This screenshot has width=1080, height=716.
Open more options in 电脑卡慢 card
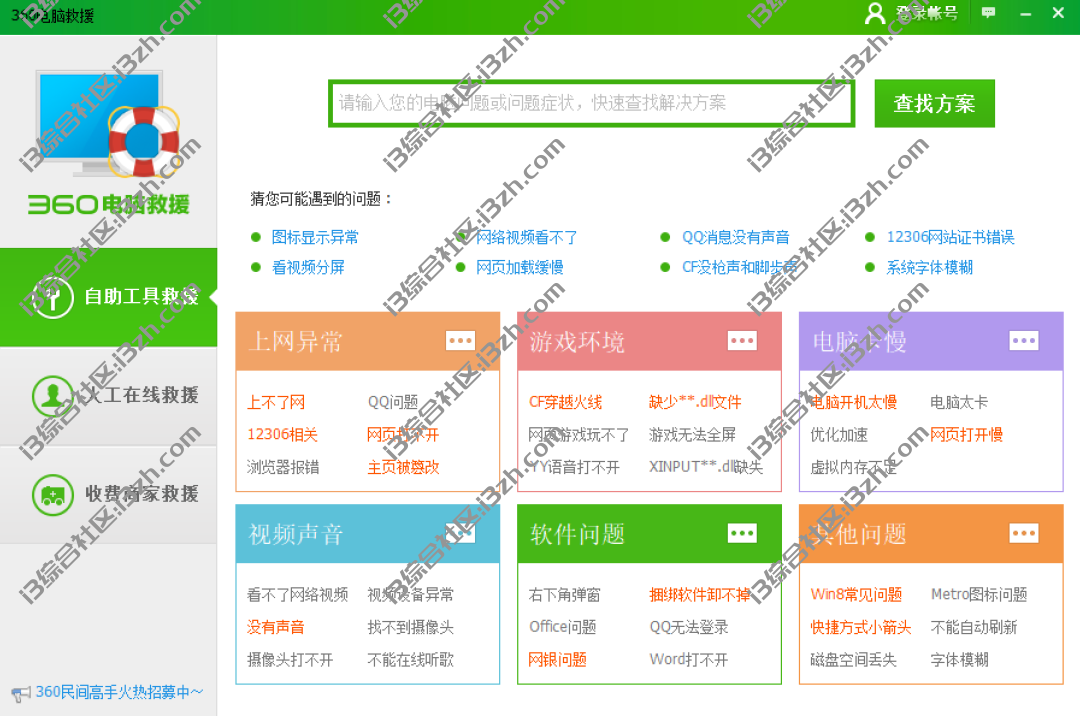pos(1024,341)
